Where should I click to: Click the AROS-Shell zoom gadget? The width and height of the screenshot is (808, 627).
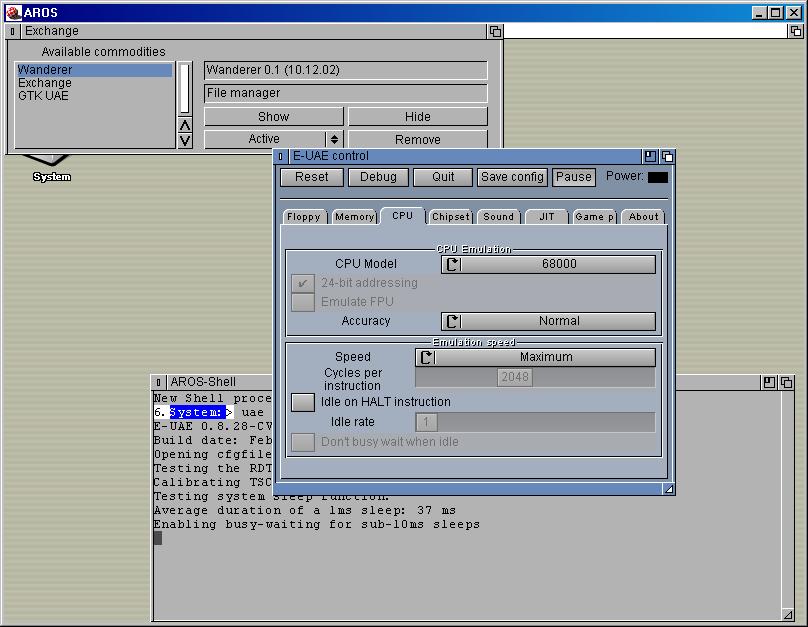pos(769,382)
